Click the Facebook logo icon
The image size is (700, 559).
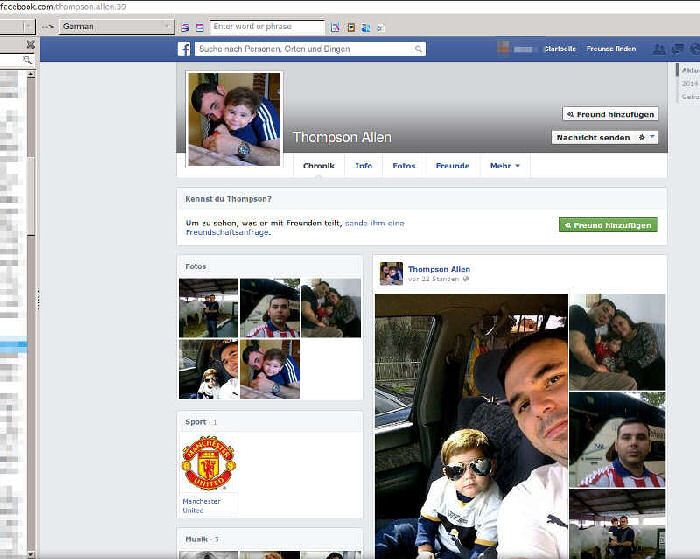pyautogui.click(x=184, y=49)
